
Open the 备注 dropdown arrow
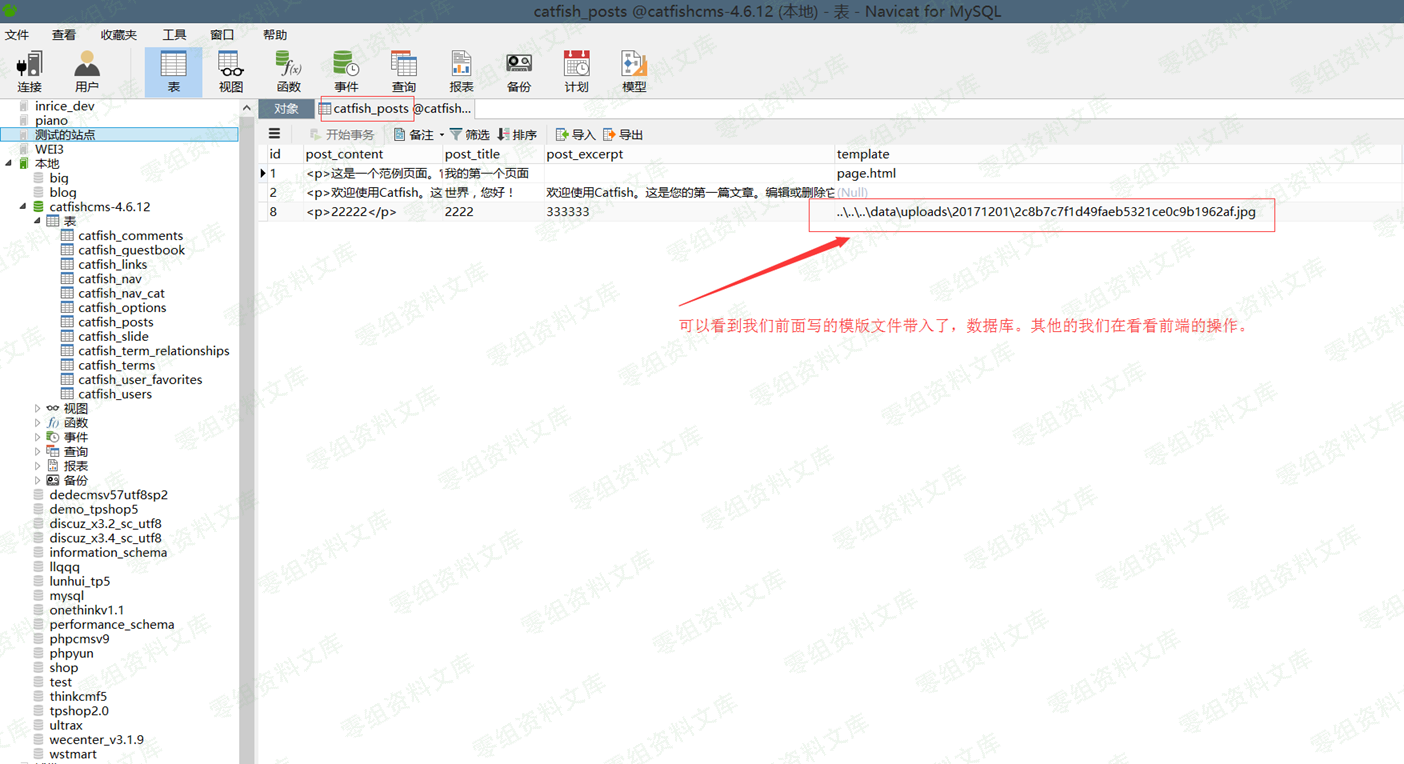click(442, 135)
